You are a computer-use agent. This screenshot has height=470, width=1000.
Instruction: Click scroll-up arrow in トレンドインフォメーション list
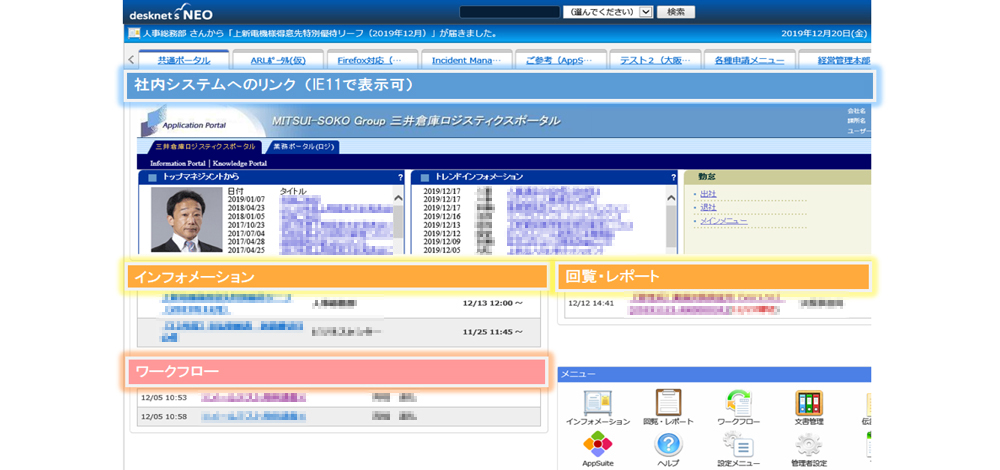(671, 198)
